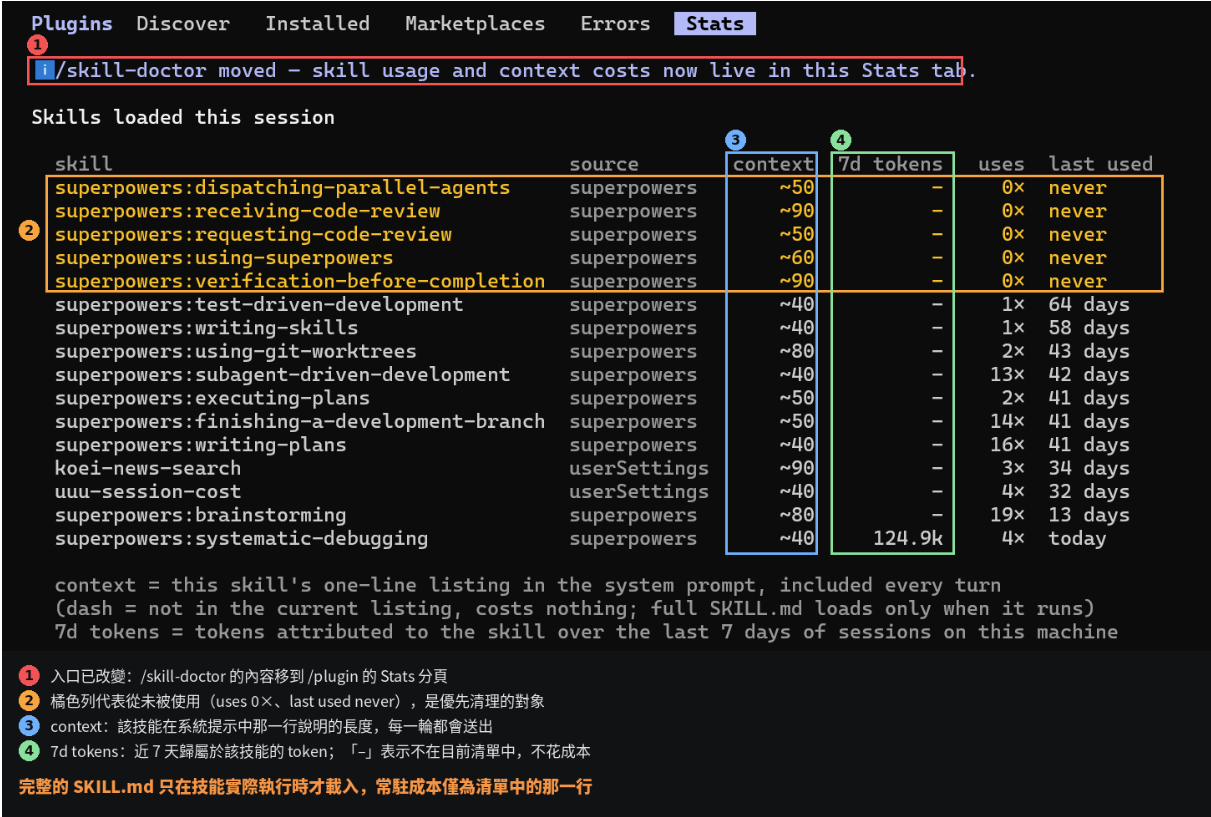Click the "source" column header
Image resolution: width=1211 pixels, height=817 pixels.
coord(604,164)
